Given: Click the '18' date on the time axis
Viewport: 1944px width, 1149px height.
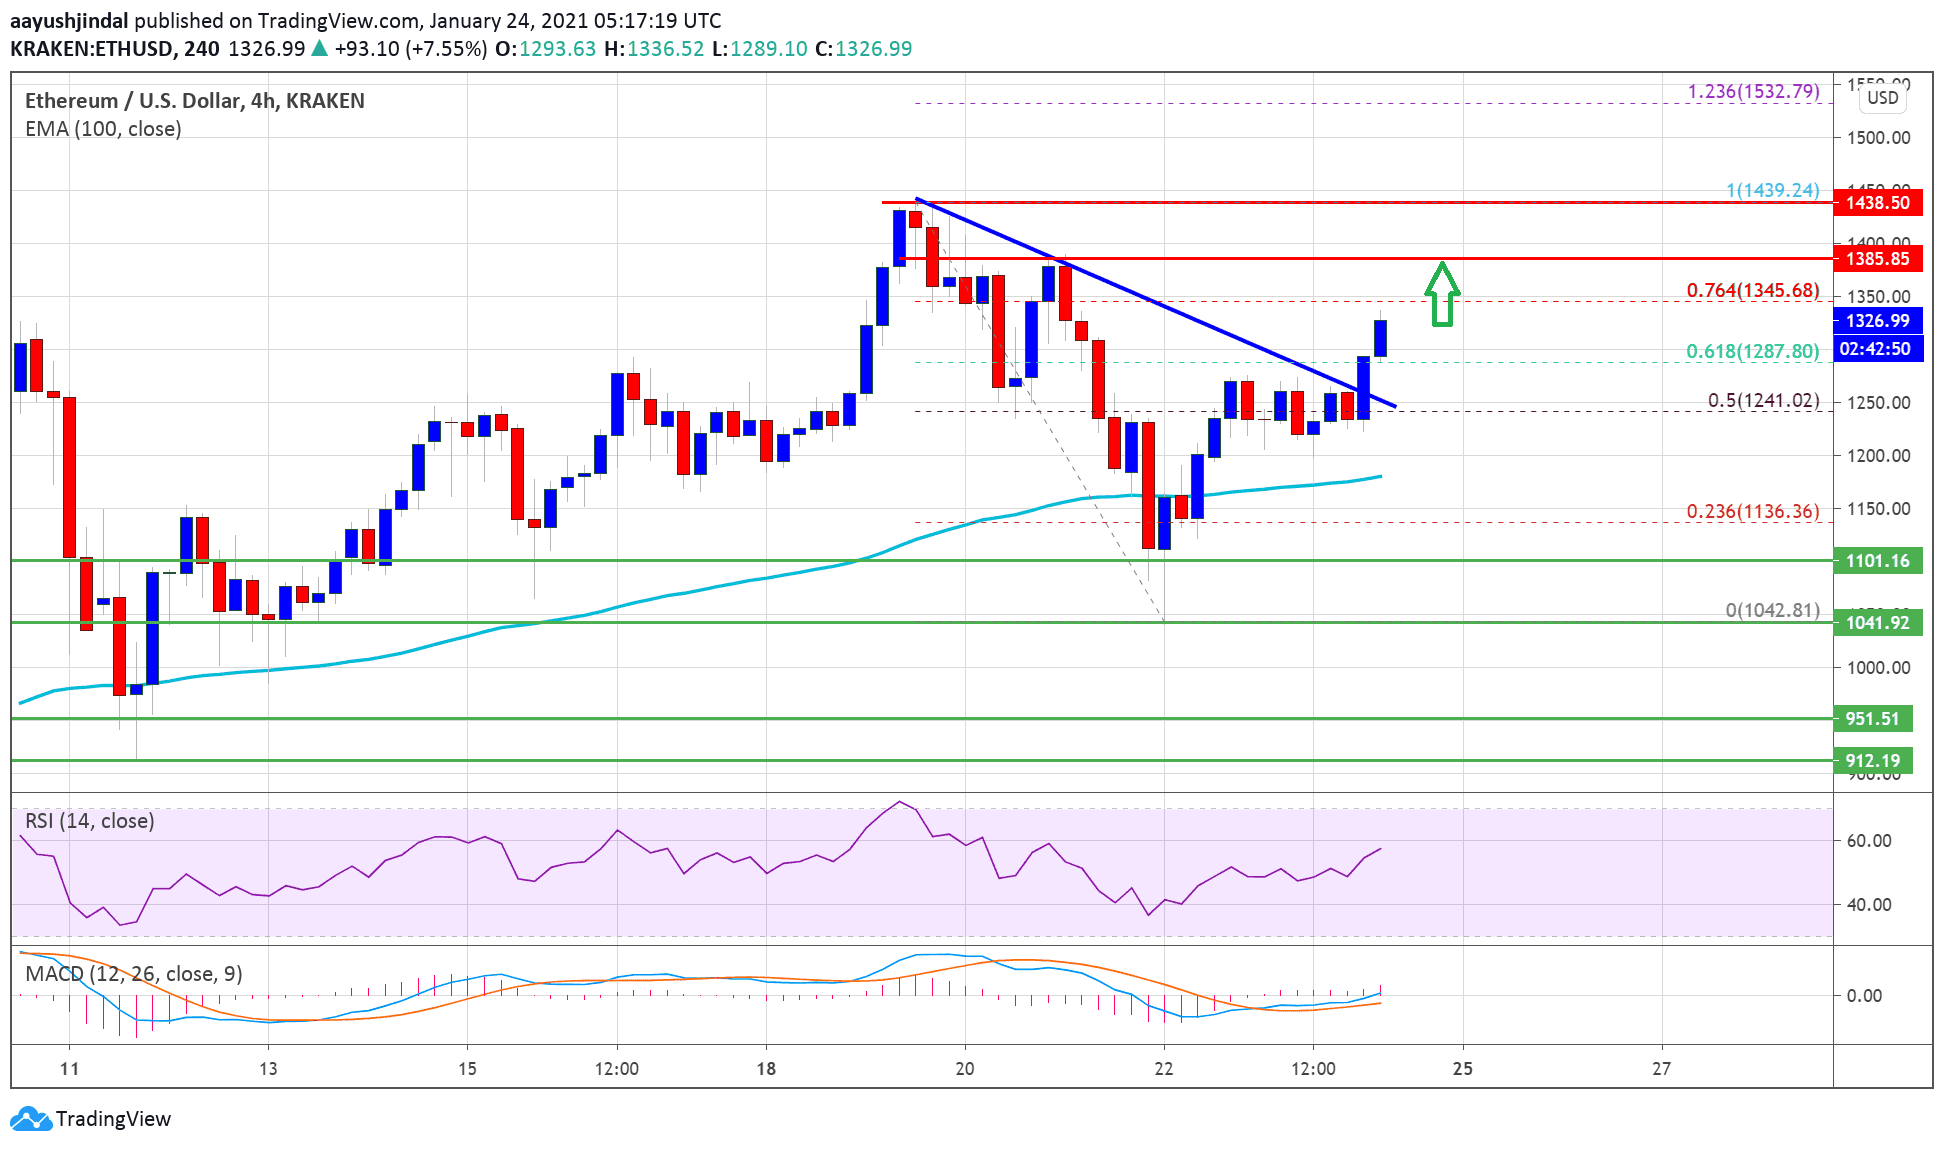Looking at the screenshot, I should tap(766, 1069).
